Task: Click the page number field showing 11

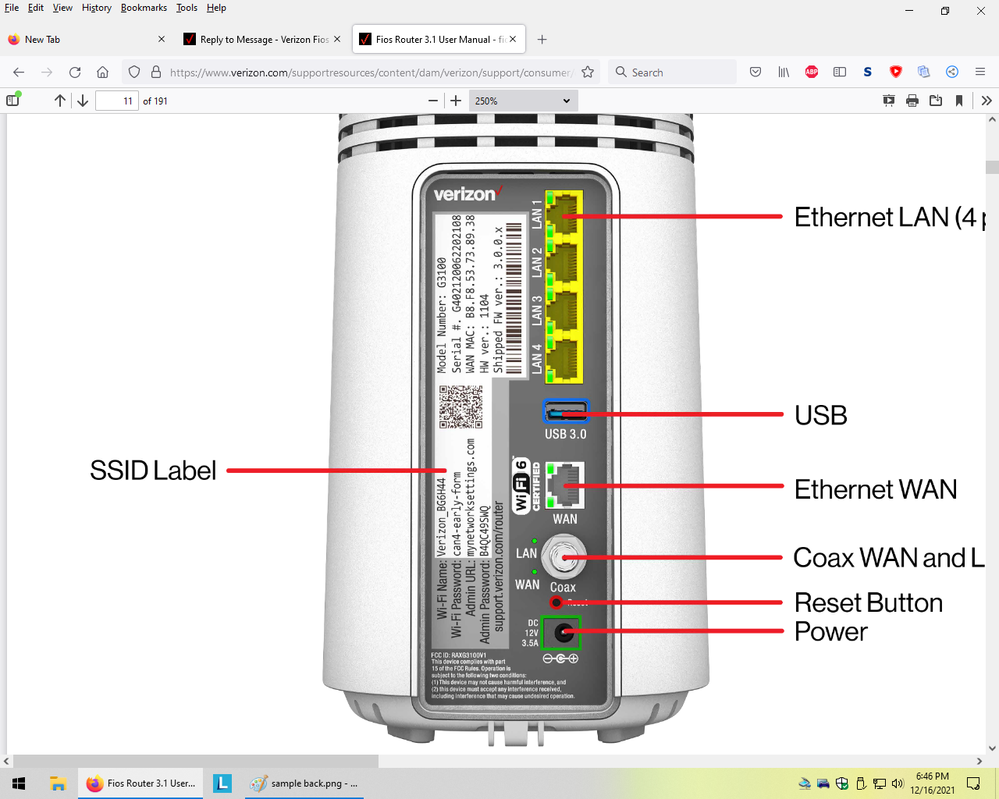Action: [117, 101]
